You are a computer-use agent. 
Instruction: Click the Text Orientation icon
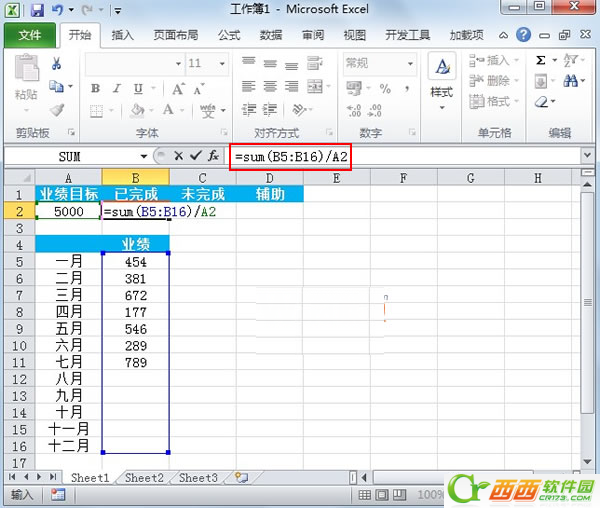coord(299,110)
